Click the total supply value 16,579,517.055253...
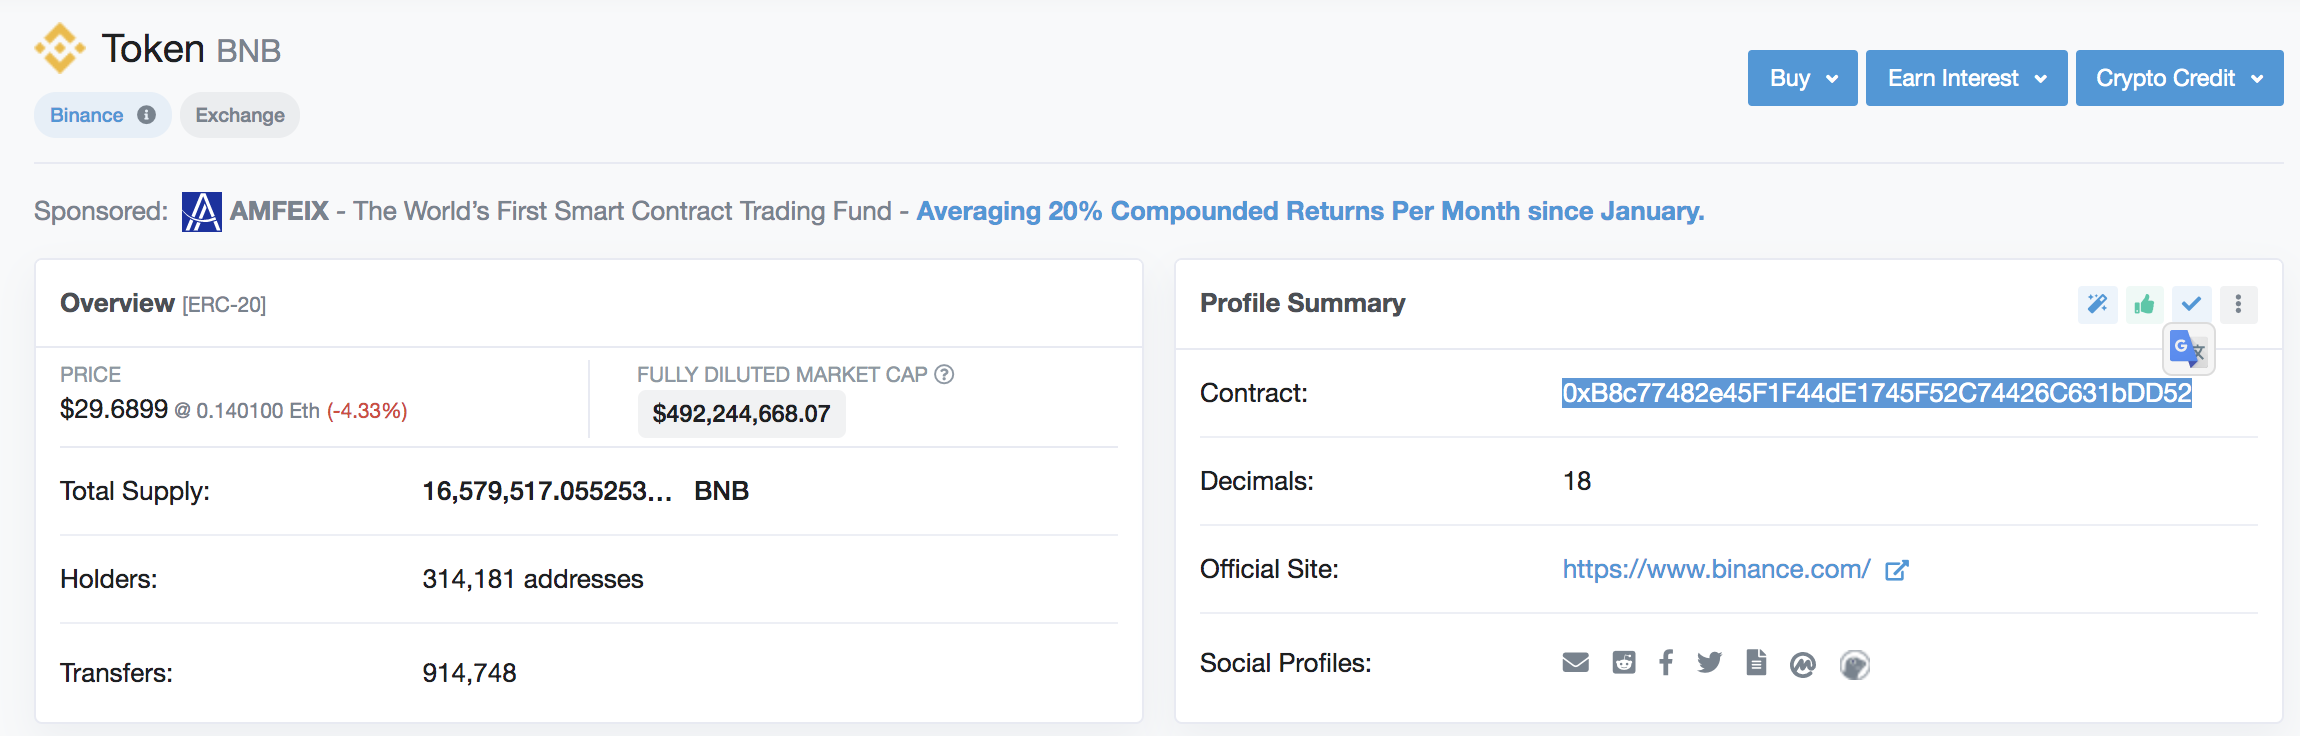 (x=547, y=491)
